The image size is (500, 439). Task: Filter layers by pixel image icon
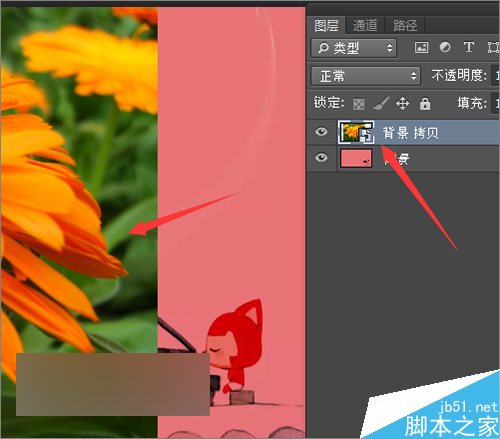coord(421,48)
